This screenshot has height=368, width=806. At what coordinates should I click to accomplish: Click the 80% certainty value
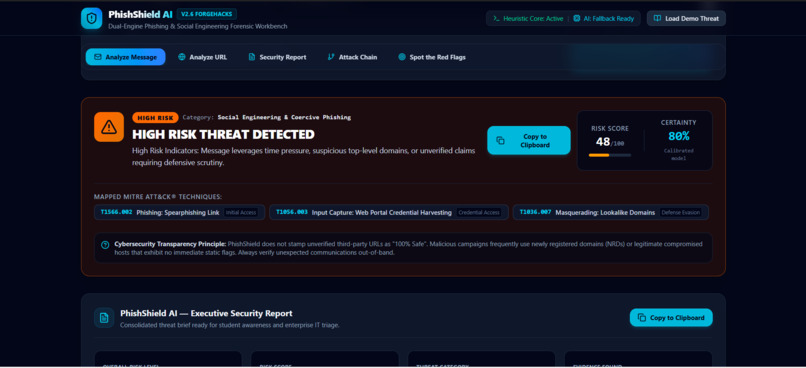[679, 136]
